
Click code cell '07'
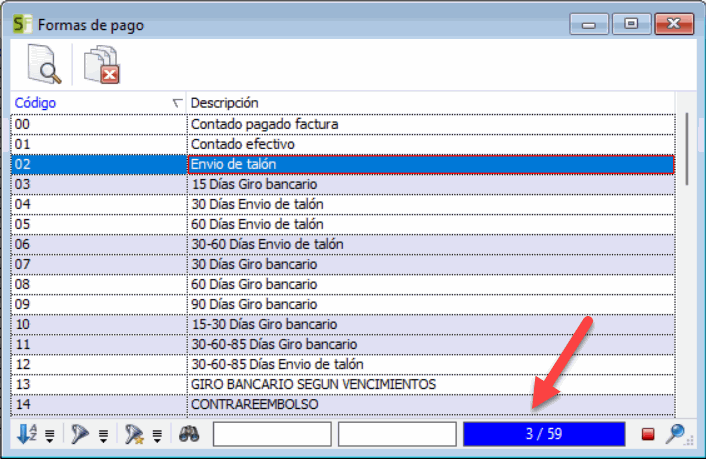(99, 264)
